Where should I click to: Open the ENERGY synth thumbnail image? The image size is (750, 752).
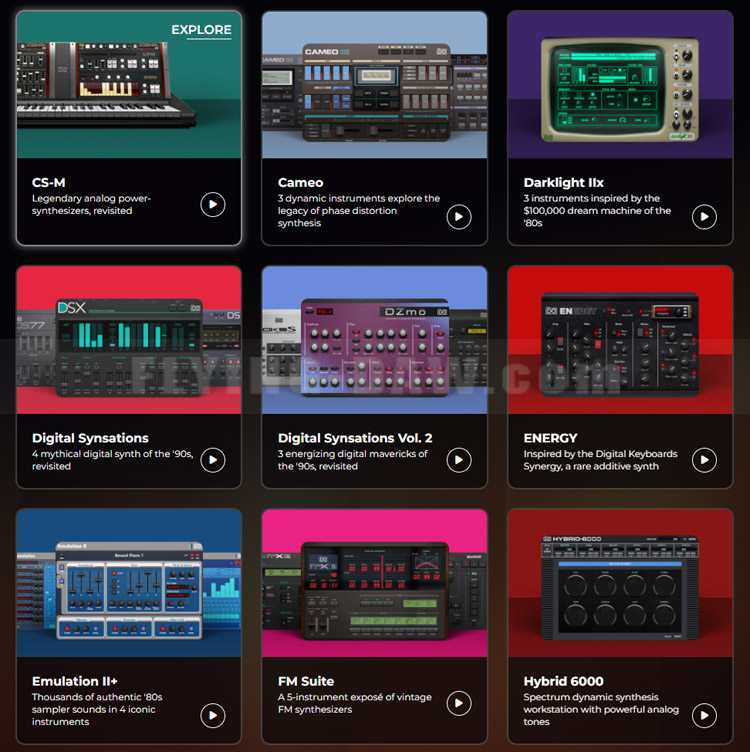tap(620, 340)
